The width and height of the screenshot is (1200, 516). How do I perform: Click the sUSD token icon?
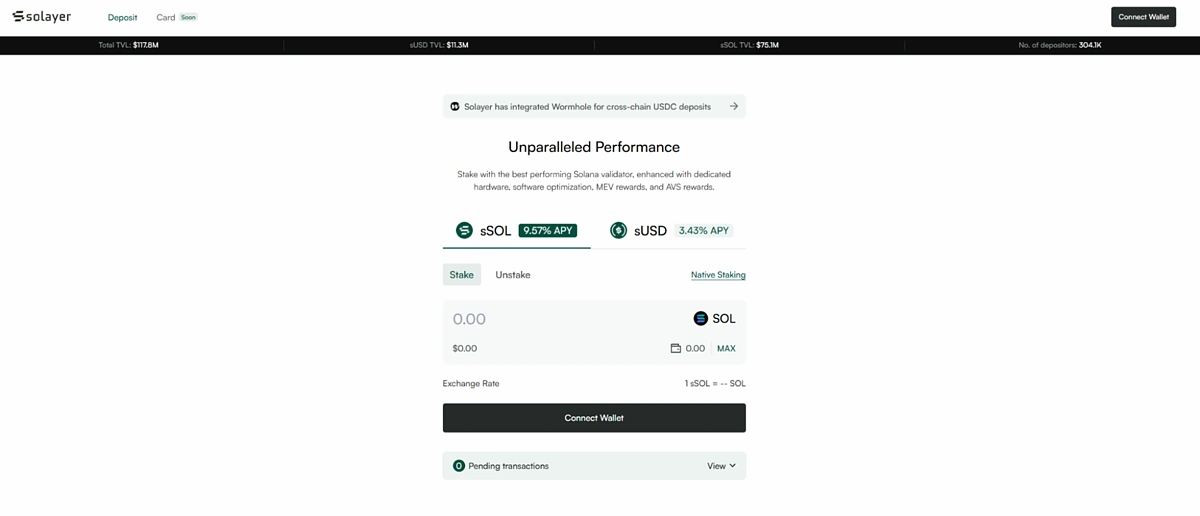pos(618,230)
